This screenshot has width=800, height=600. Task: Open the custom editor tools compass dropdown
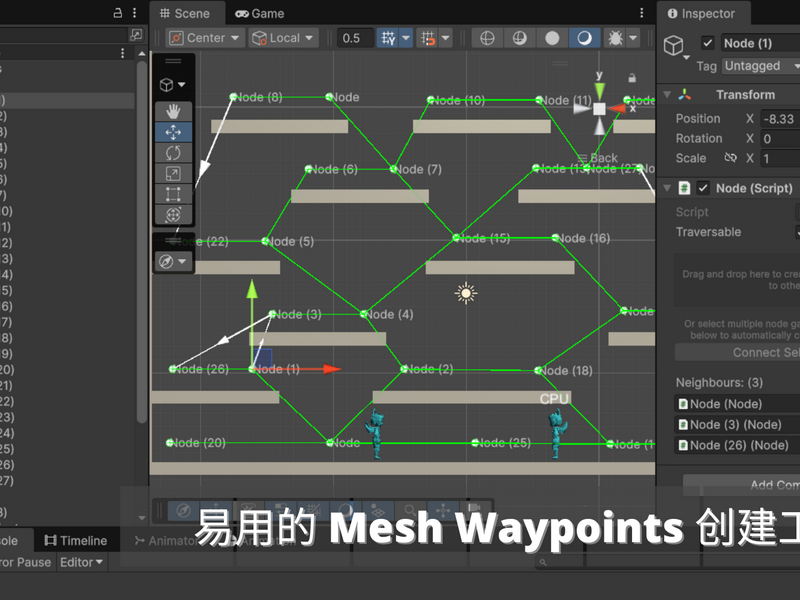[172, 262]
